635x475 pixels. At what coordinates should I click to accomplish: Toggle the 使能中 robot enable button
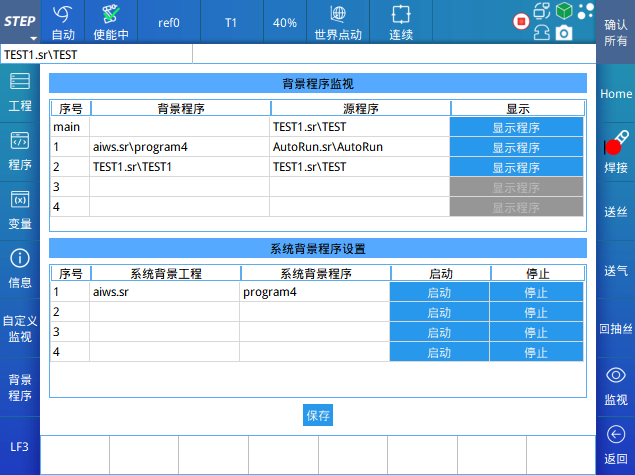110,21
